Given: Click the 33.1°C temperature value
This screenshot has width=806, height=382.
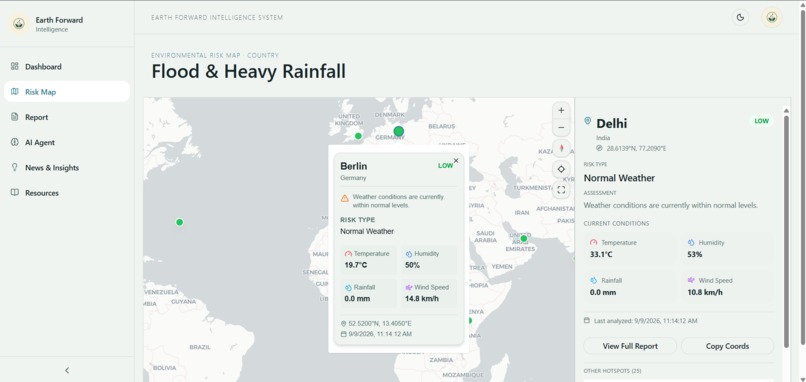Looking at the screenshot, I should tap(601, 254).
